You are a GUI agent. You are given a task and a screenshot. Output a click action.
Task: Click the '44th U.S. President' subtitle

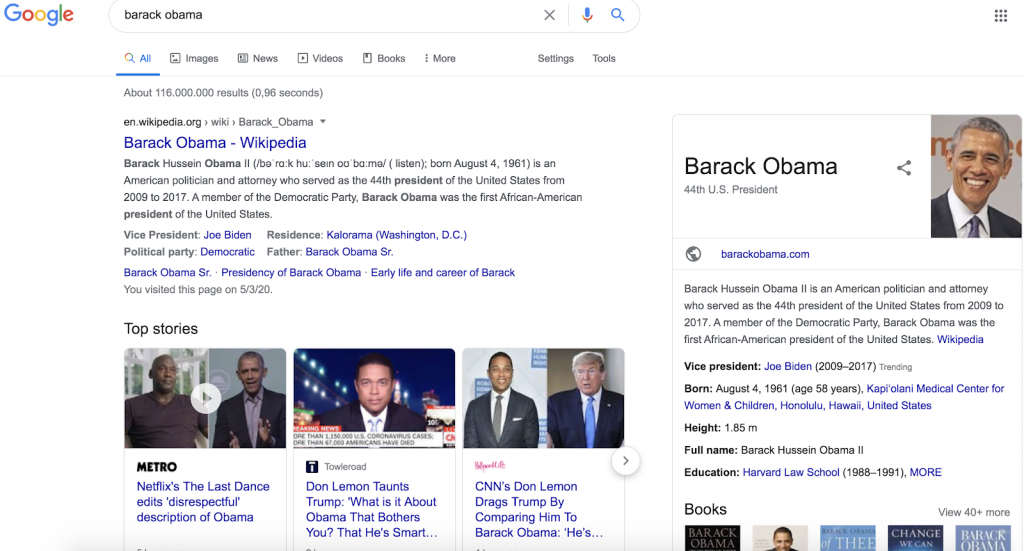[730, 189]
